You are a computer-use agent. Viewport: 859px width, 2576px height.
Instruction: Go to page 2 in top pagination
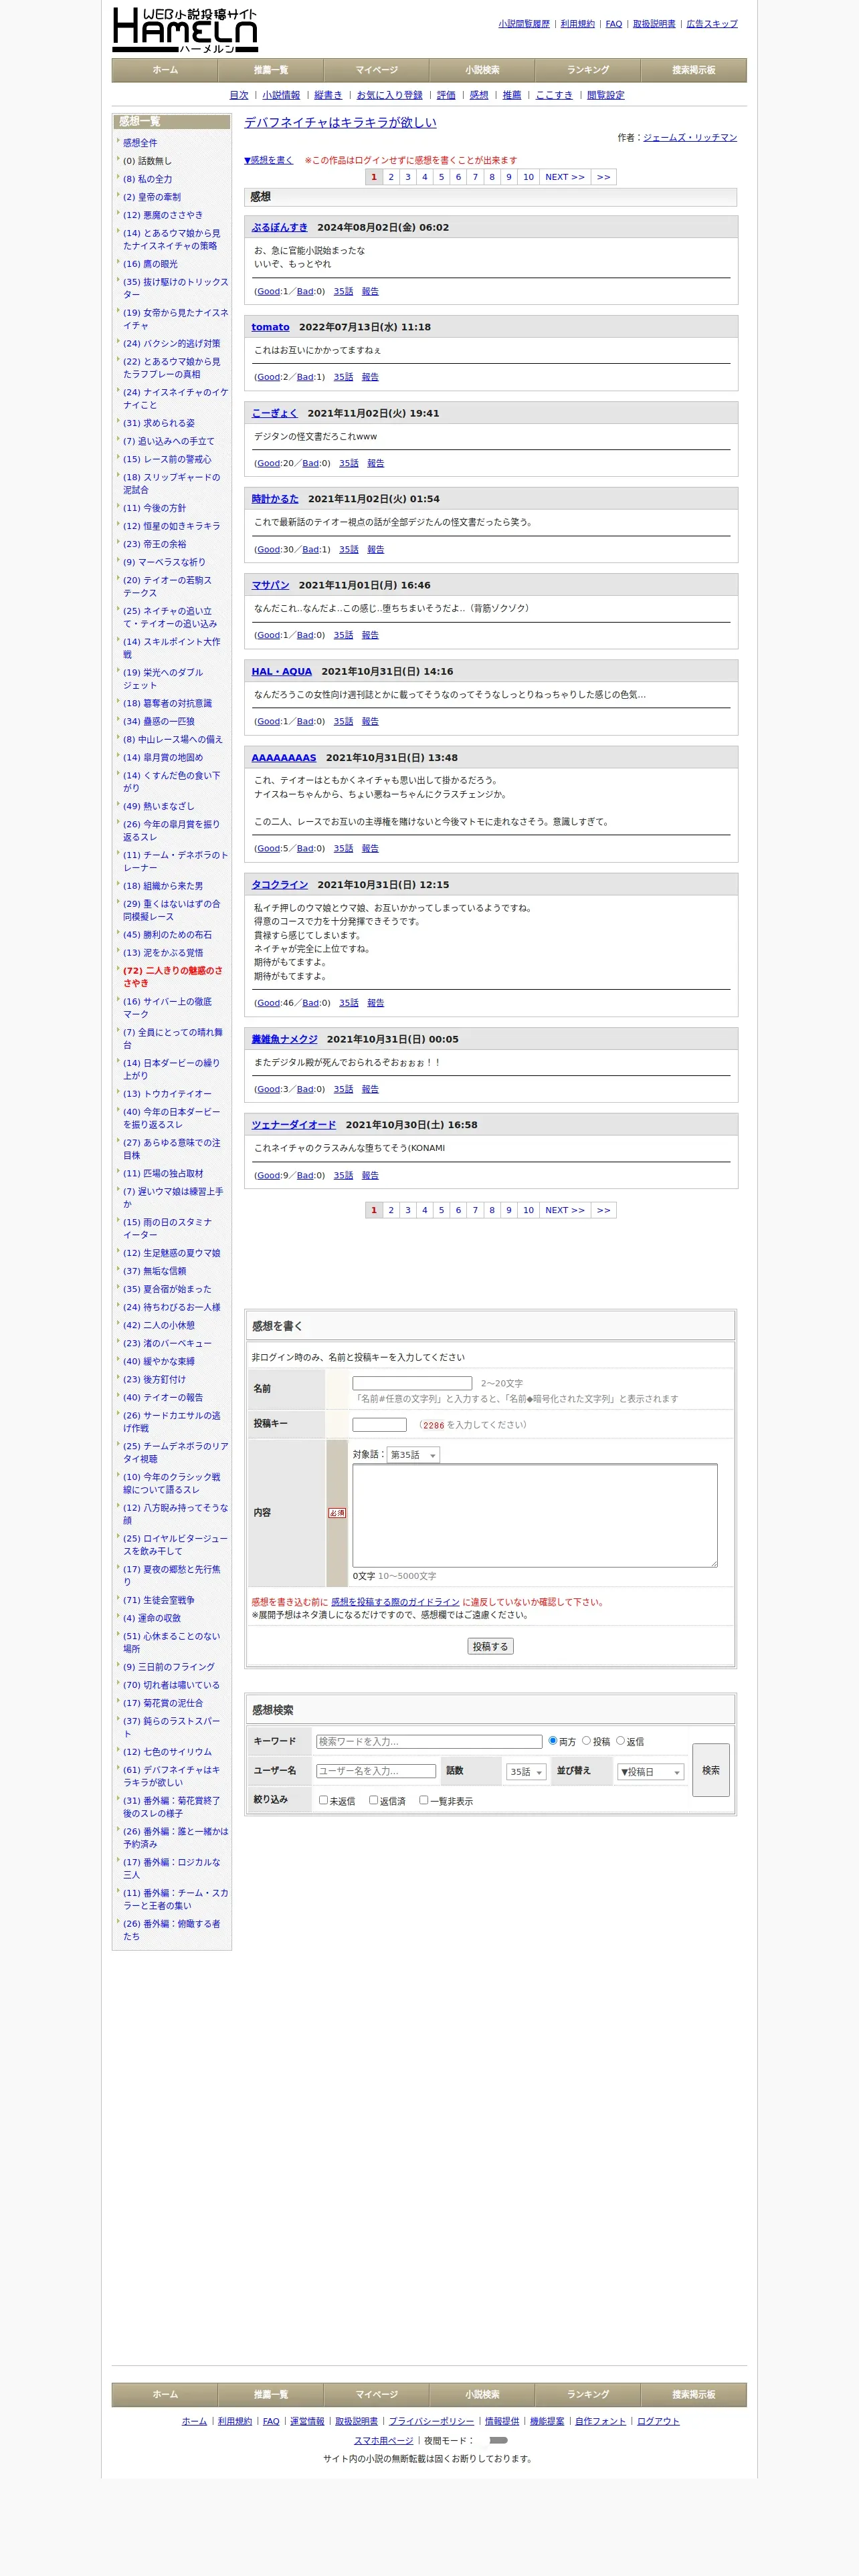(391, 177)
